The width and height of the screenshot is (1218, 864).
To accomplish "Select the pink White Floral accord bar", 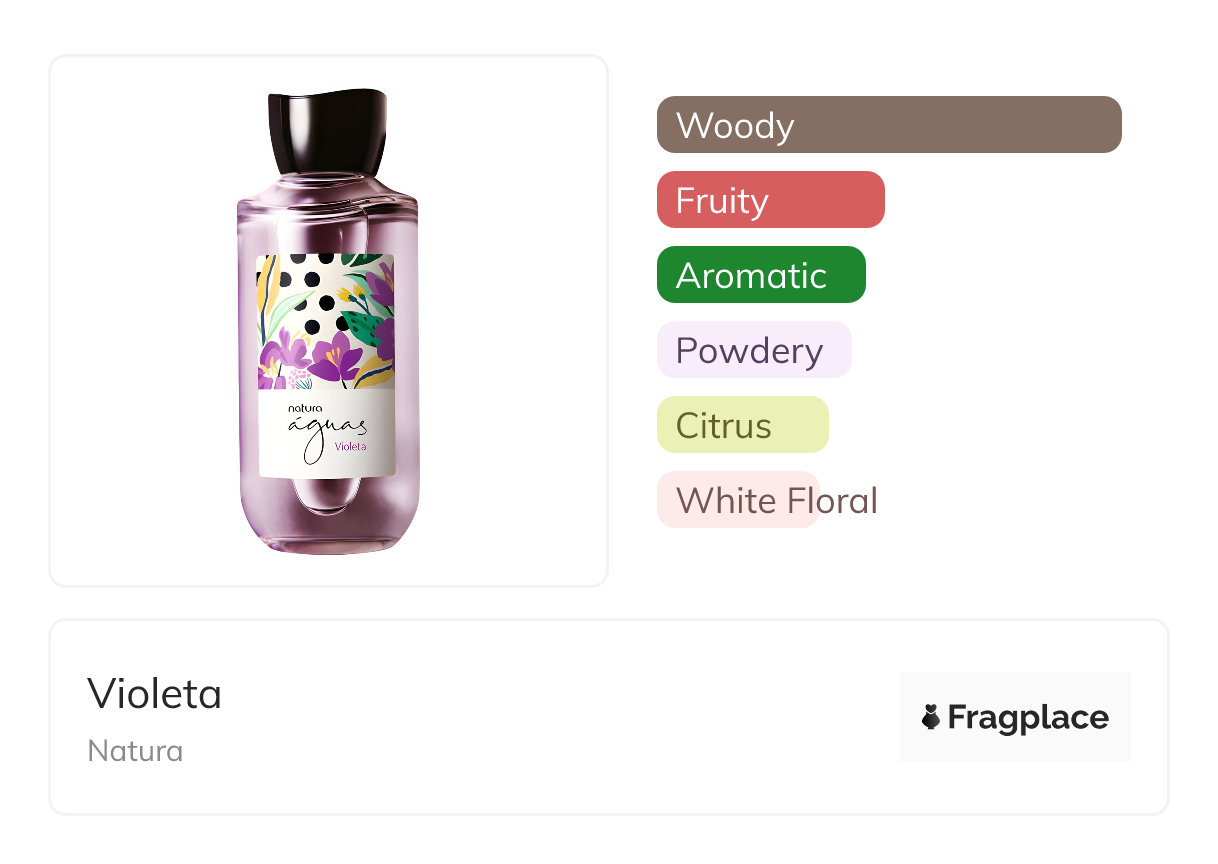I will click(x=738, y=500).
